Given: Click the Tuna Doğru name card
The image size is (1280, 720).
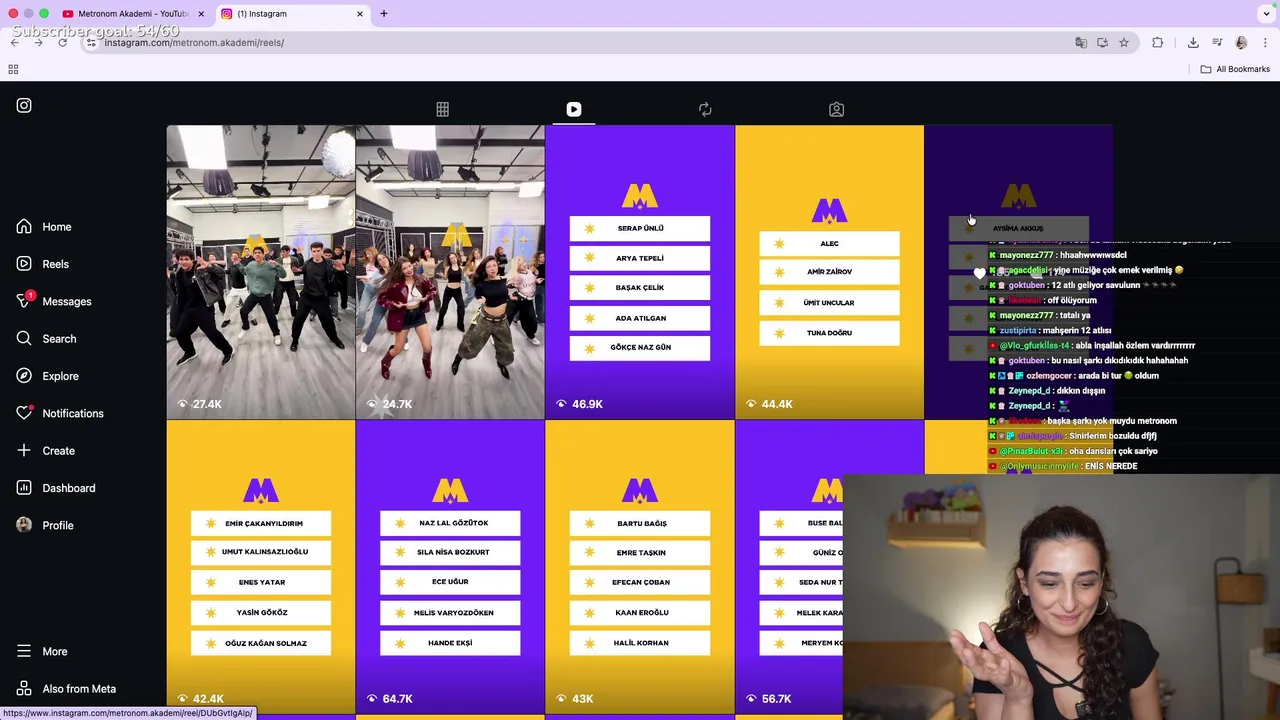Looking at the screenshot, I should (829, 333).
